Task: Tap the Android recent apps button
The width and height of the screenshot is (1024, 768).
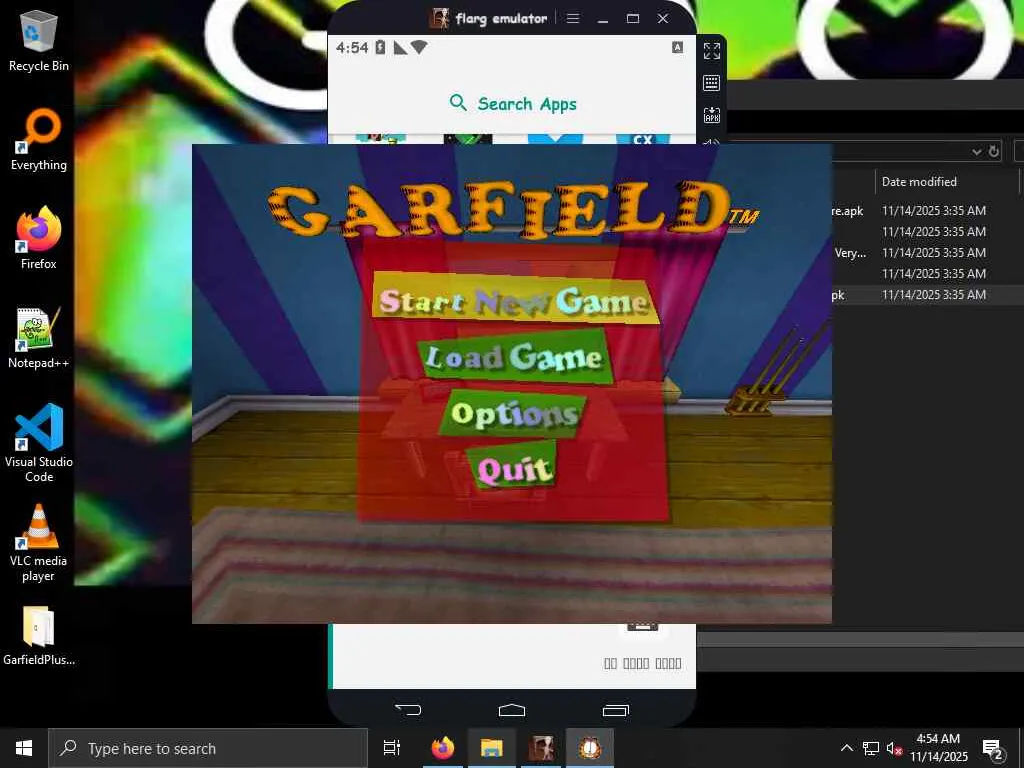Action: (615, 710)
